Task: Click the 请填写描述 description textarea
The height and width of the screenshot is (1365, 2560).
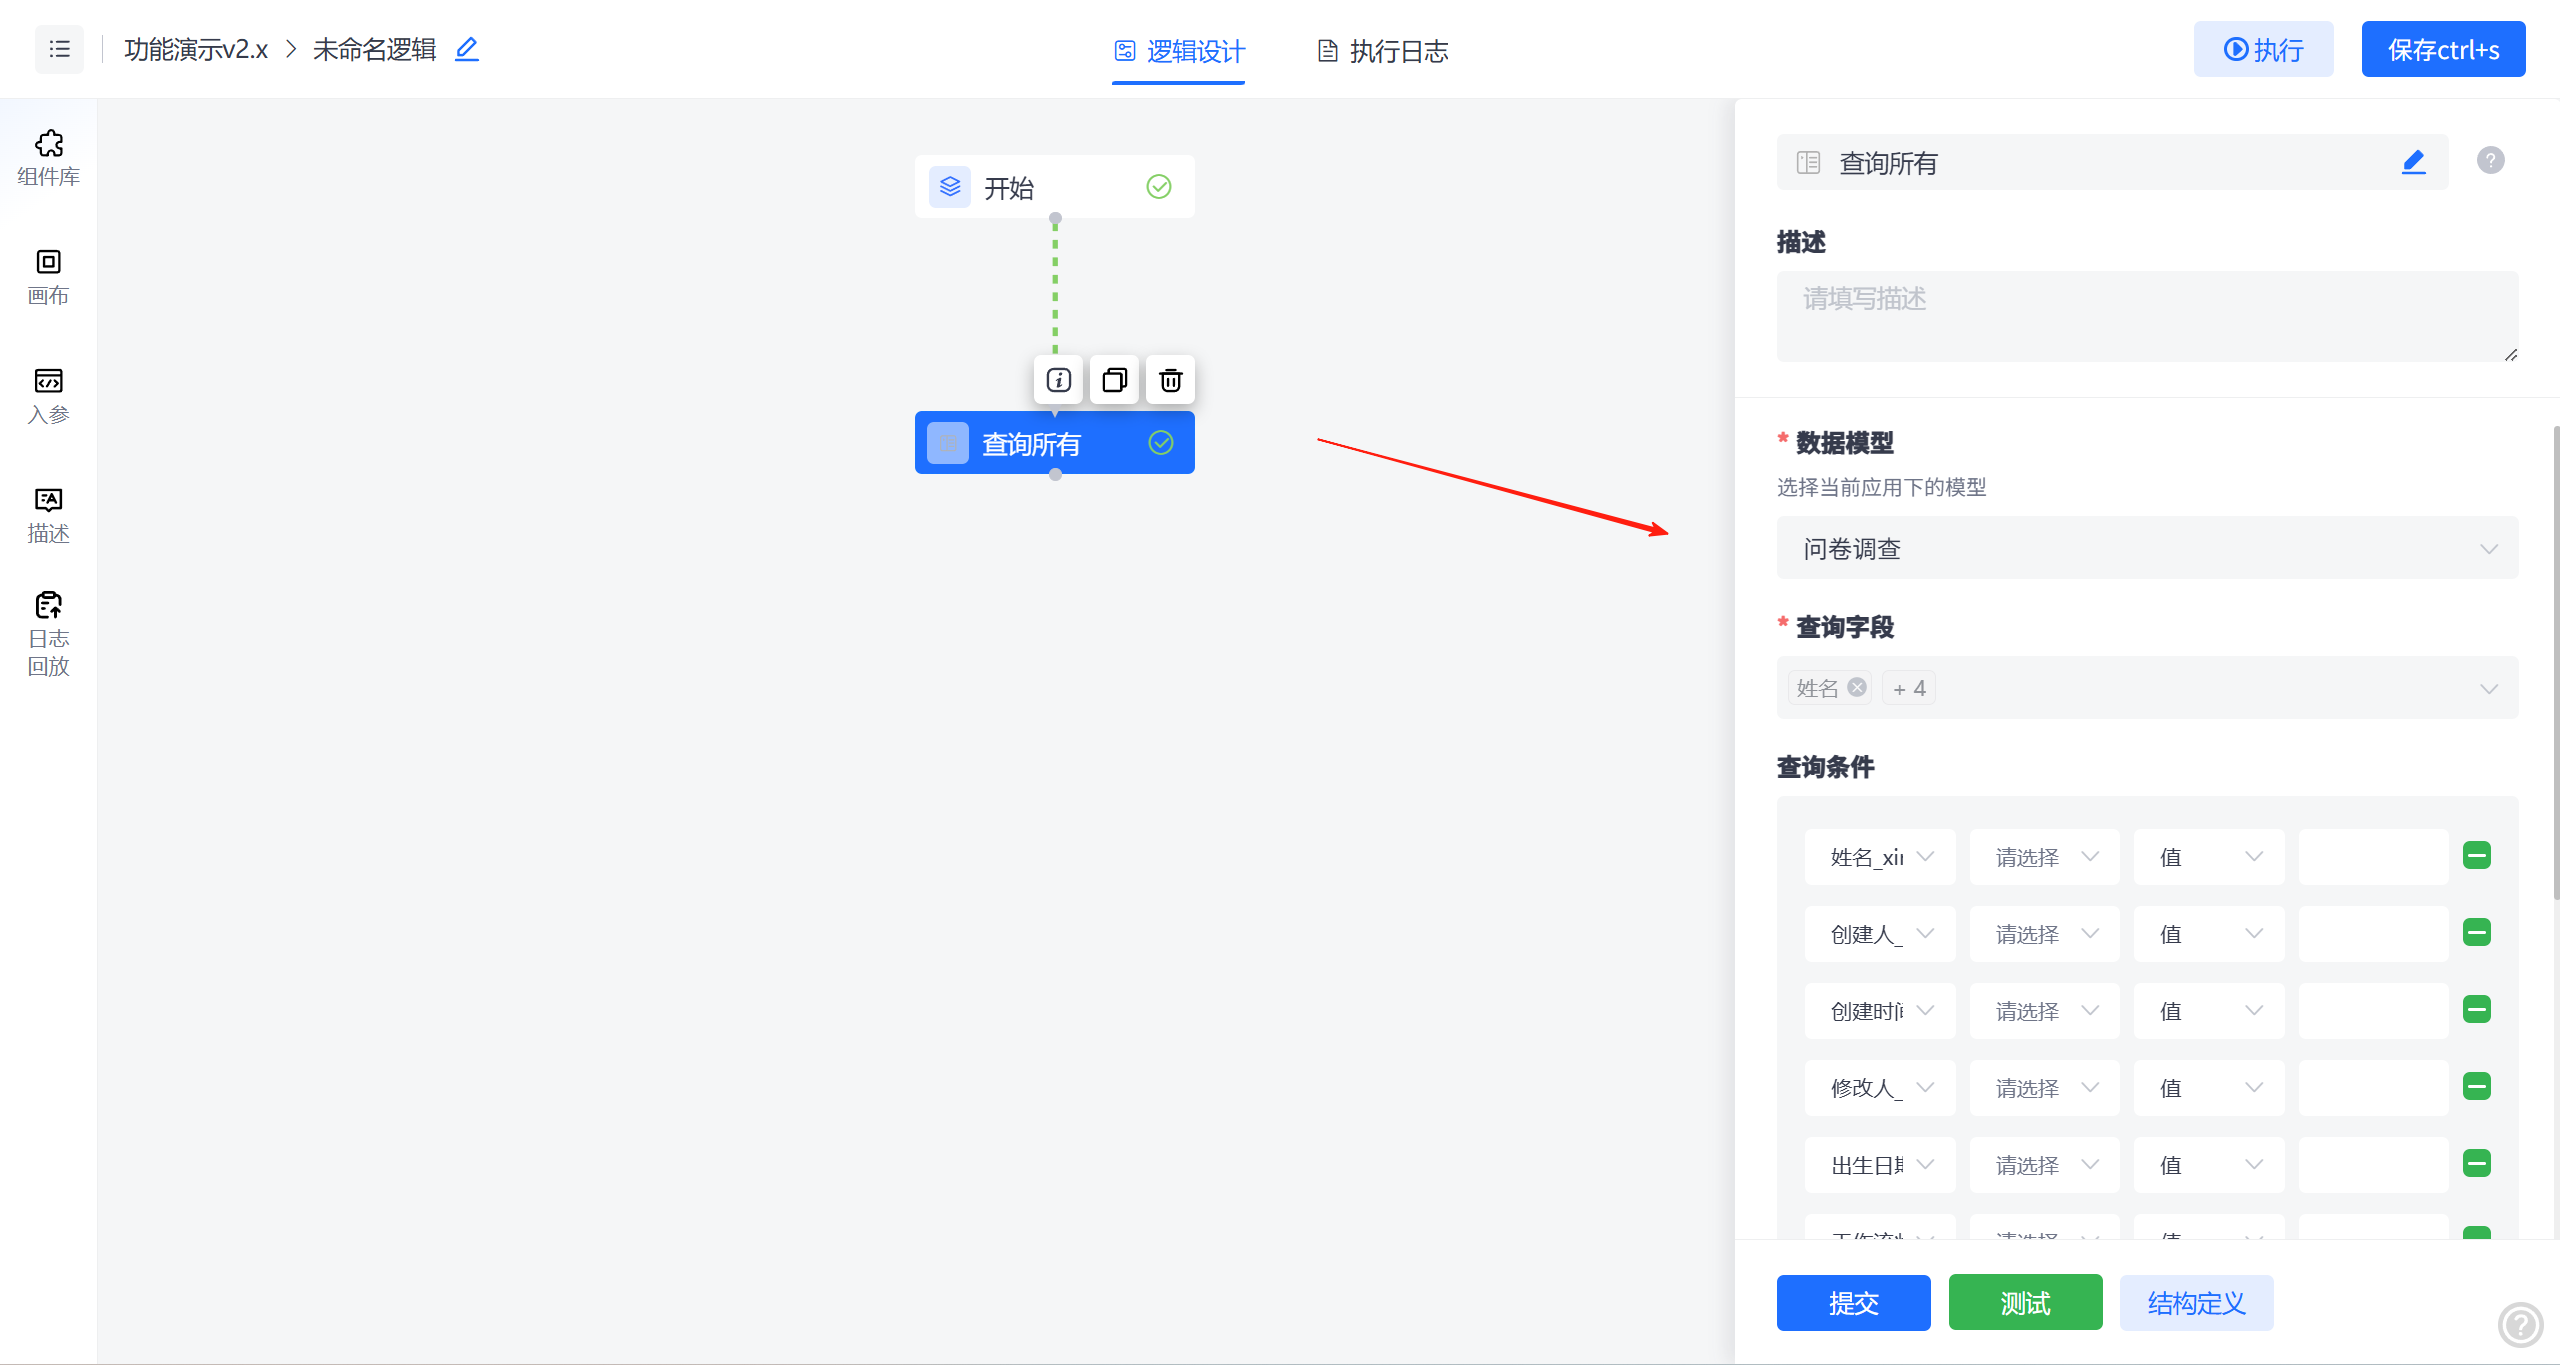Action: pos(2147,316)
